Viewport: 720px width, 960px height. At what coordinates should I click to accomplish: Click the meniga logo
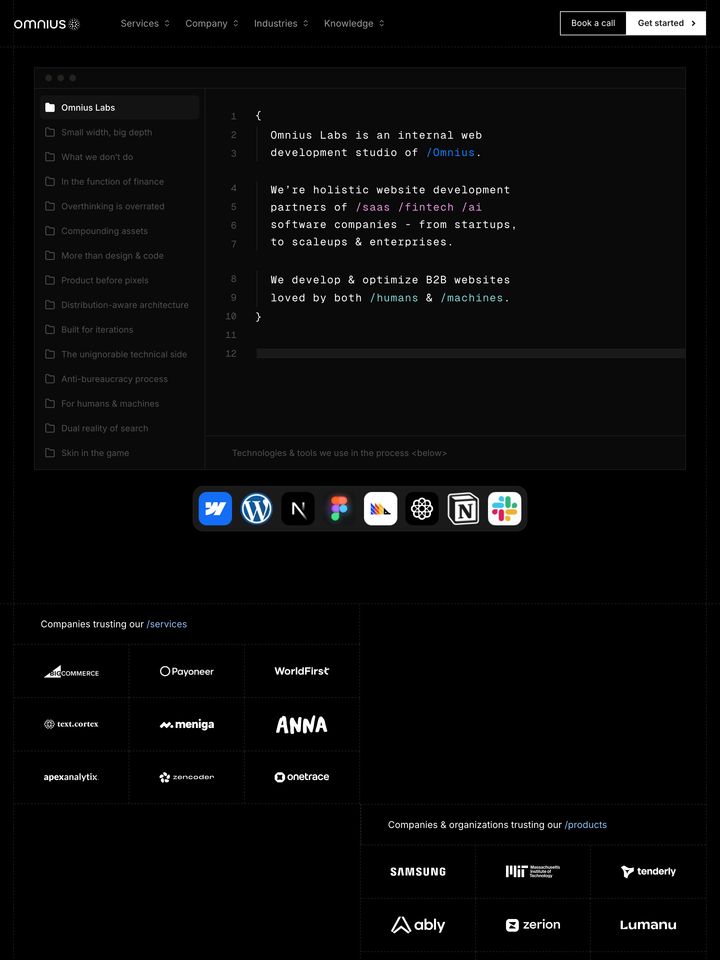[187, 725]
